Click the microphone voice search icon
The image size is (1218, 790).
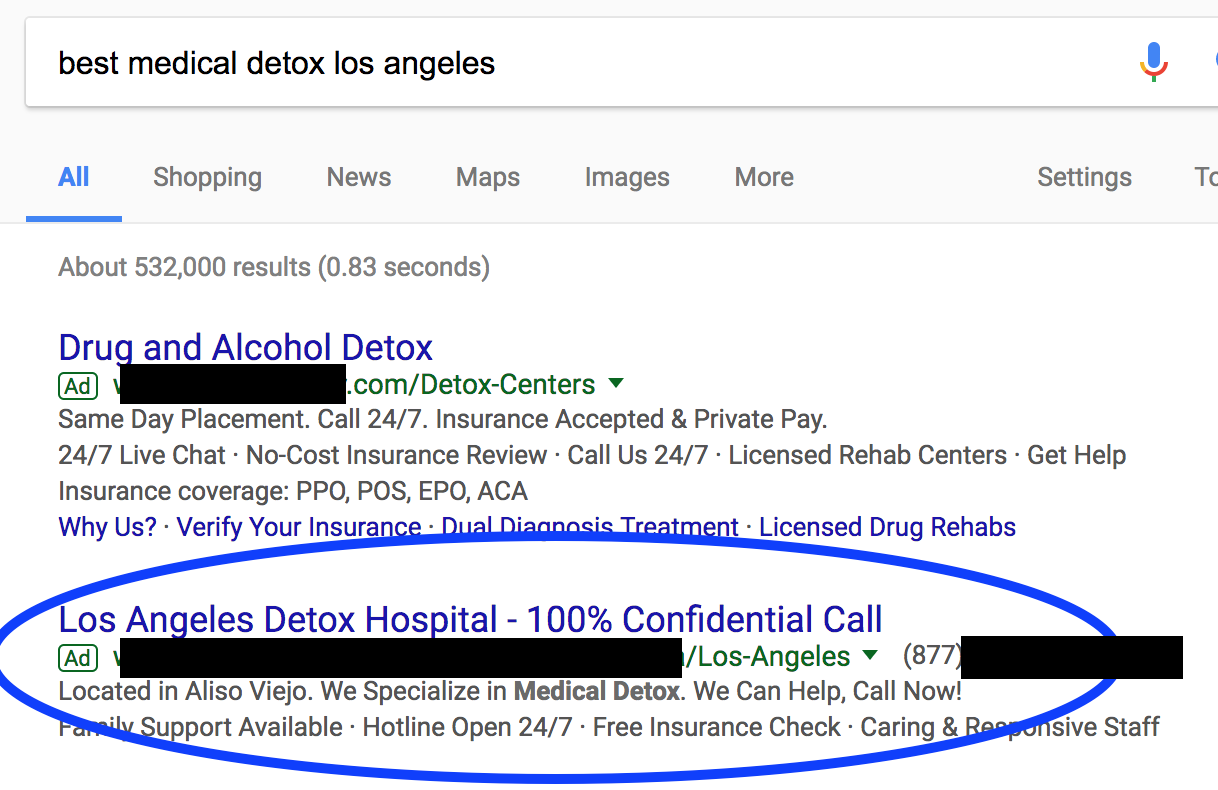click(1153, 63)
